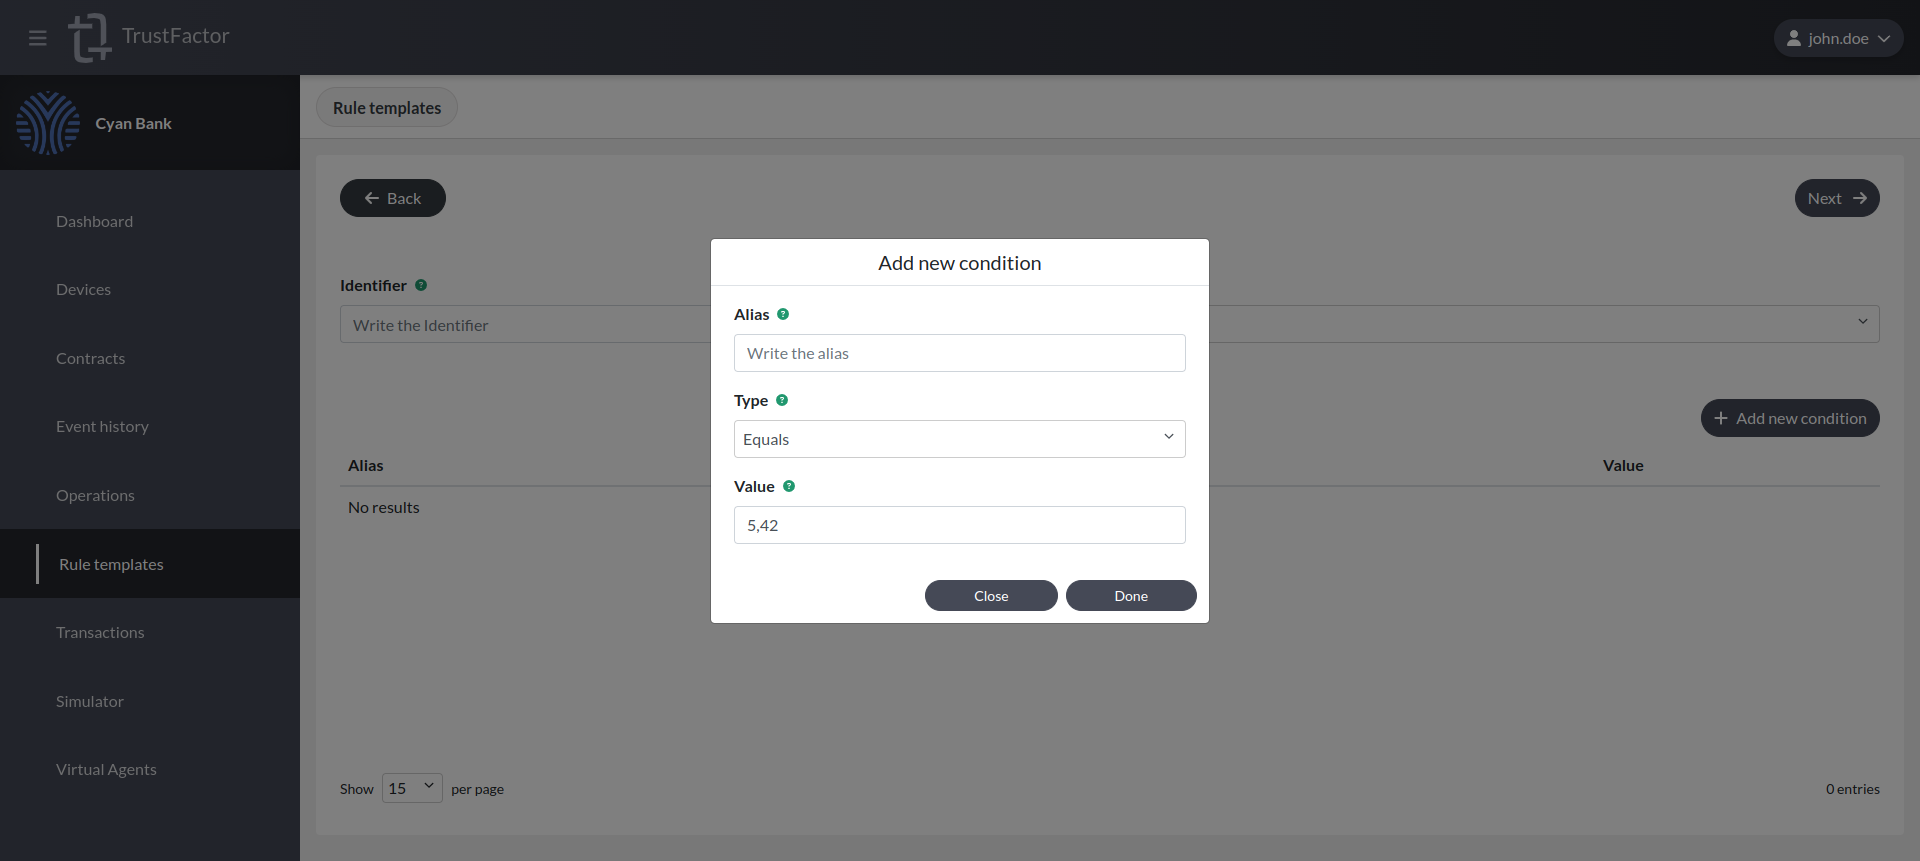Open Devices in sidebar

tap(83, 289)
